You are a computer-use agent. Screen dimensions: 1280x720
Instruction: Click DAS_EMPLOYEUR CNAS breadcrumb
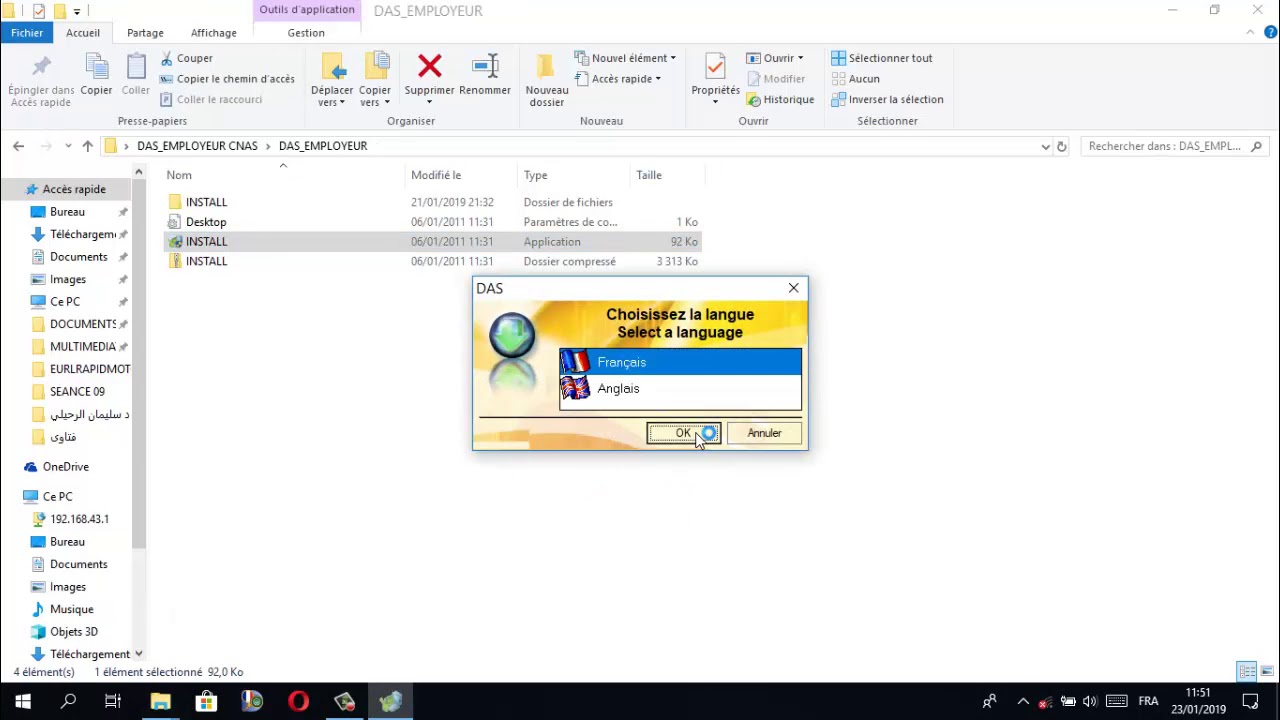coord(197,146)
